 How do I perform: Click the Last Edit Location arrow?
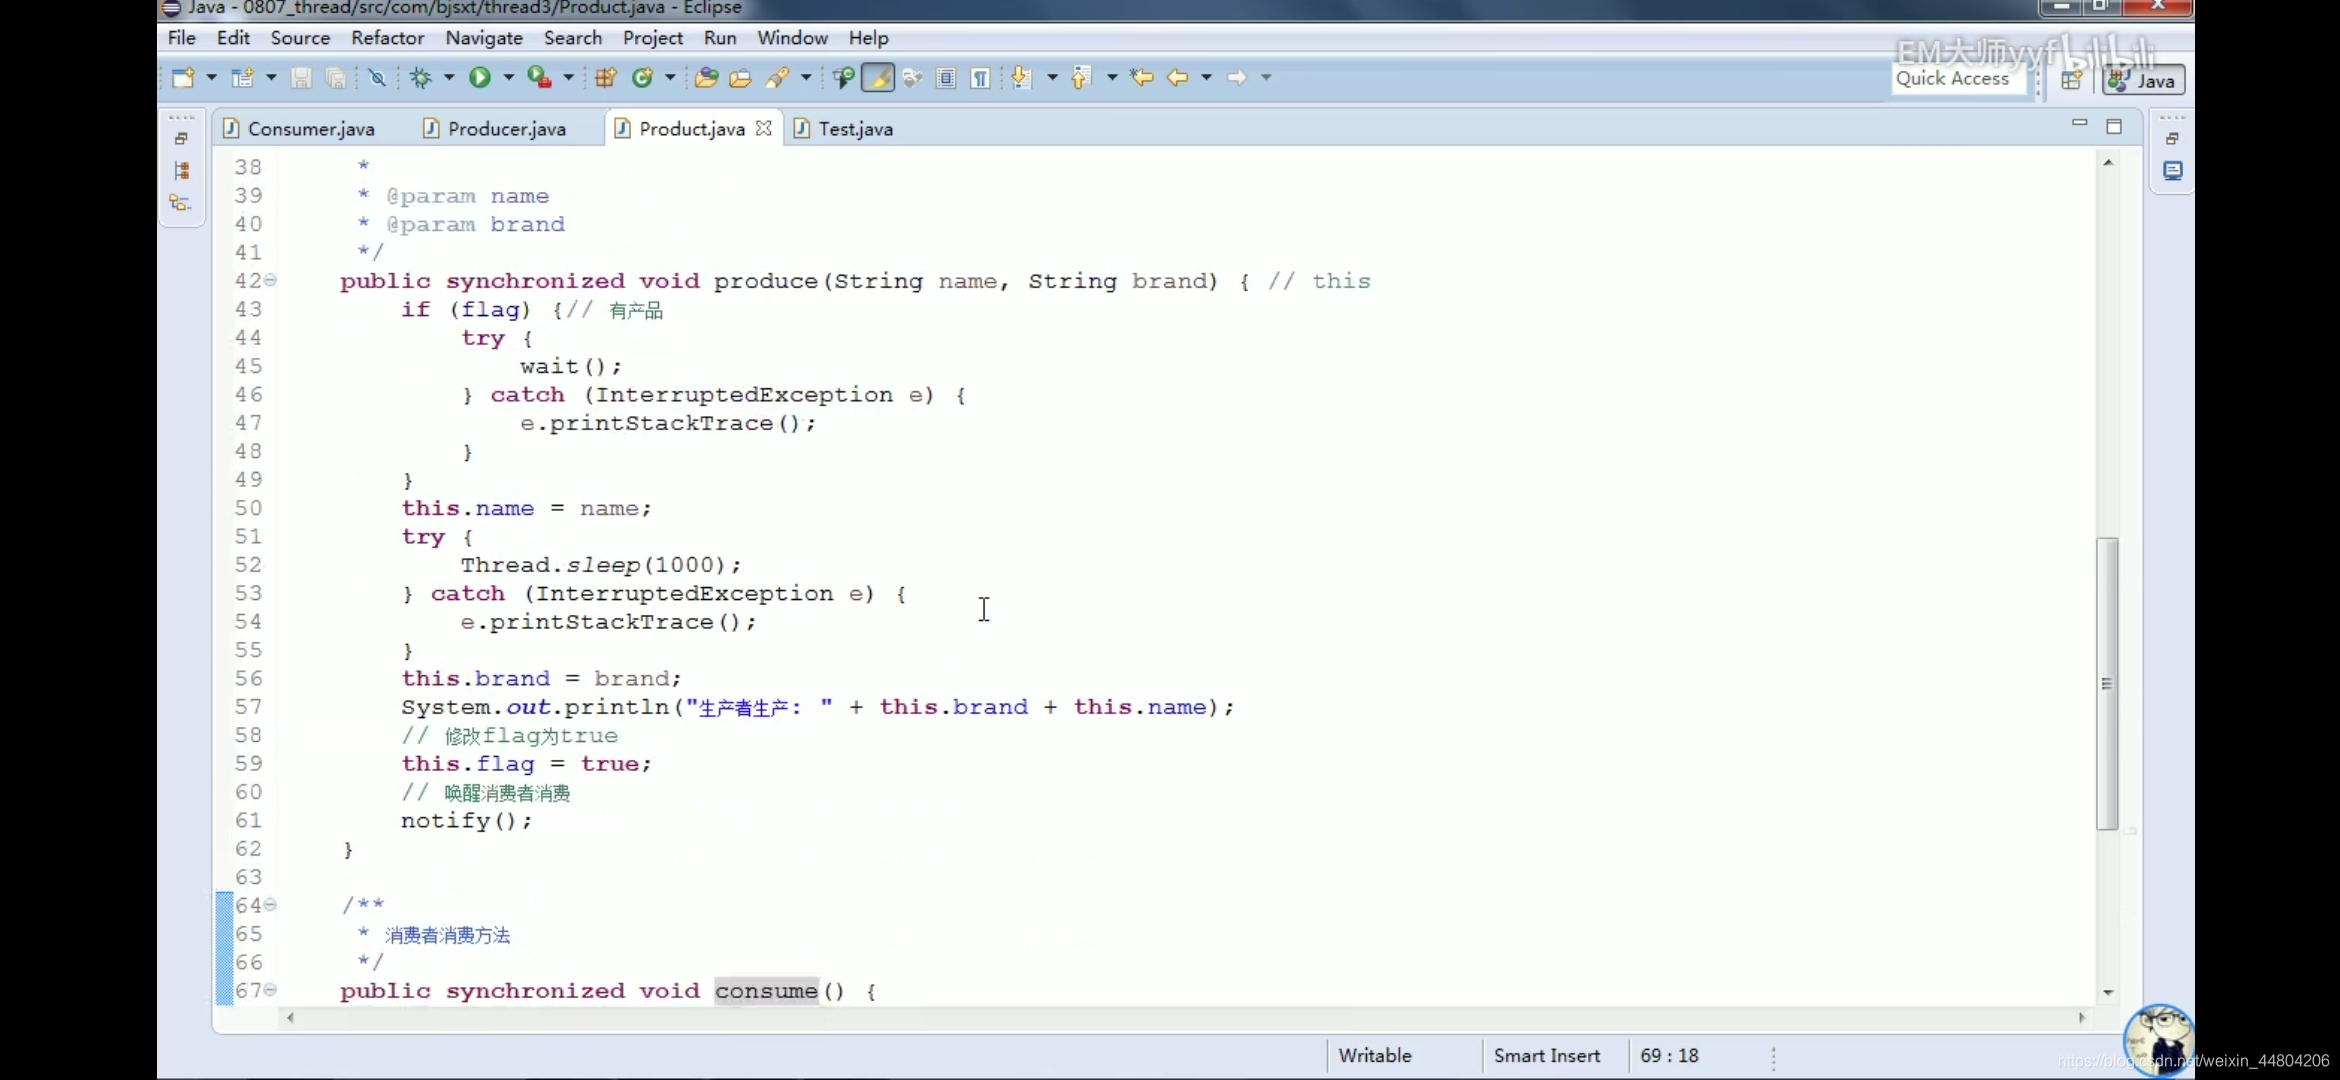tap(1141, 77)
